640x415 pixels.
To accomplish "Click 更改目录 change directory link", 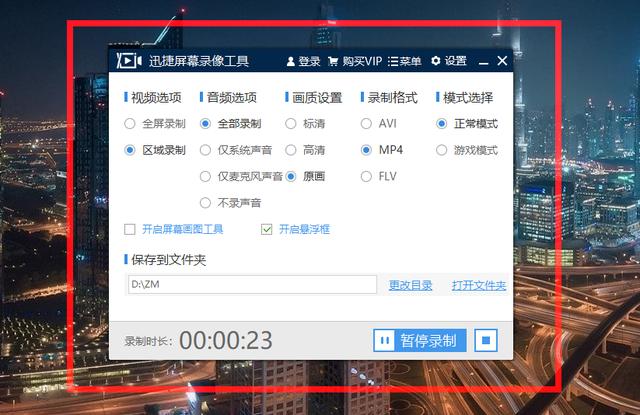I will click(x=410, y=285).
